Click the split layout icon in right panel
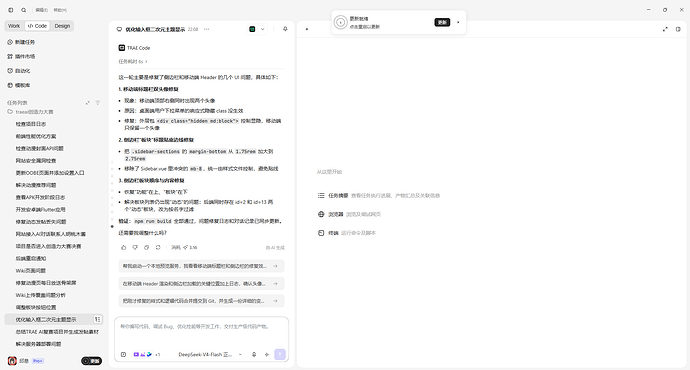 [x=678, y=29]
